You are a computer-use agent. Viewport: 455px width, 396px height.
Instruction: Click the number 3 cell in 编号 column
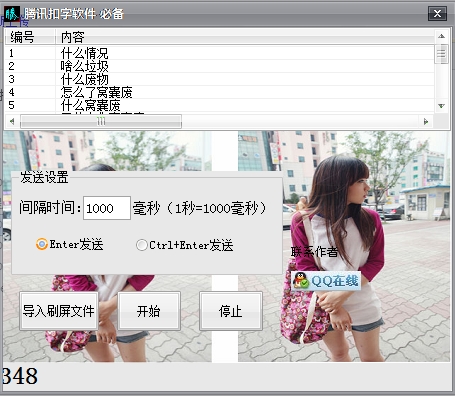click(11, 79)
